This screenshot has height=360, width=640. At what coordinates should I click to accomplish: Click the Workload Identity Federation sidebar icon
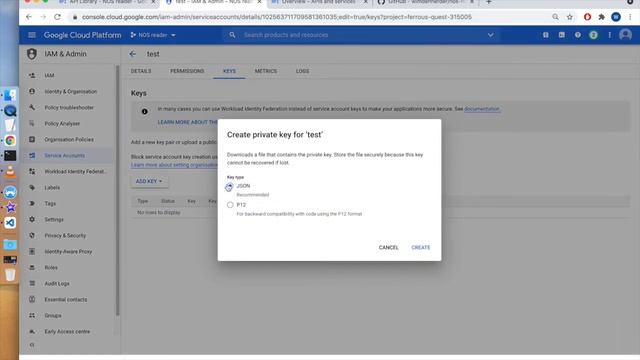tap(32, 171)
